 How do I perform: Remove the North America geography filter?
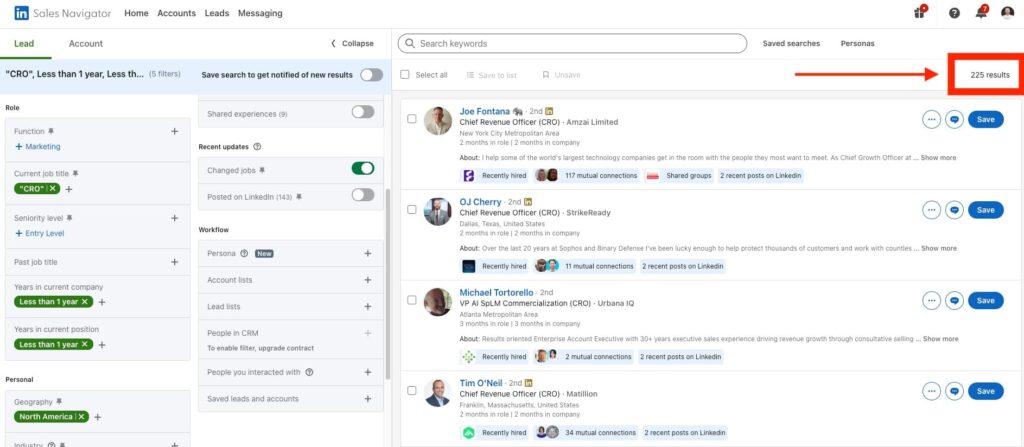tap(82, 416)
